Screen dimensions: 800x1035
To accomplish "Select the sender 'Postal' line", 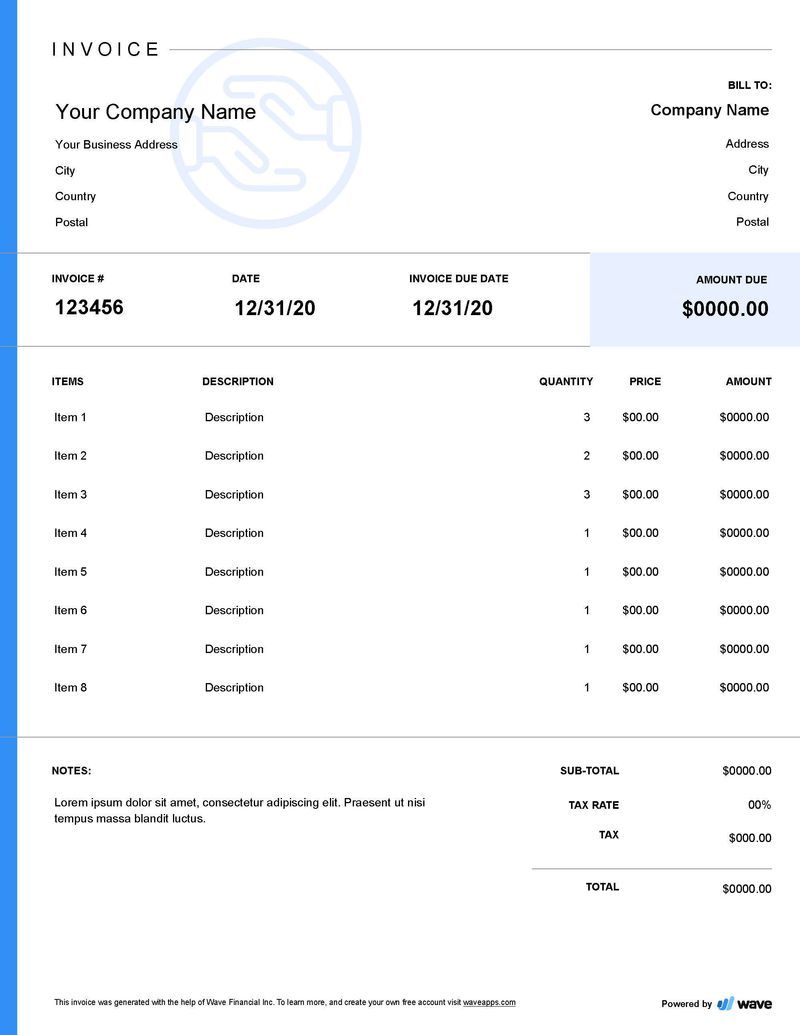I will click(71, 222).
